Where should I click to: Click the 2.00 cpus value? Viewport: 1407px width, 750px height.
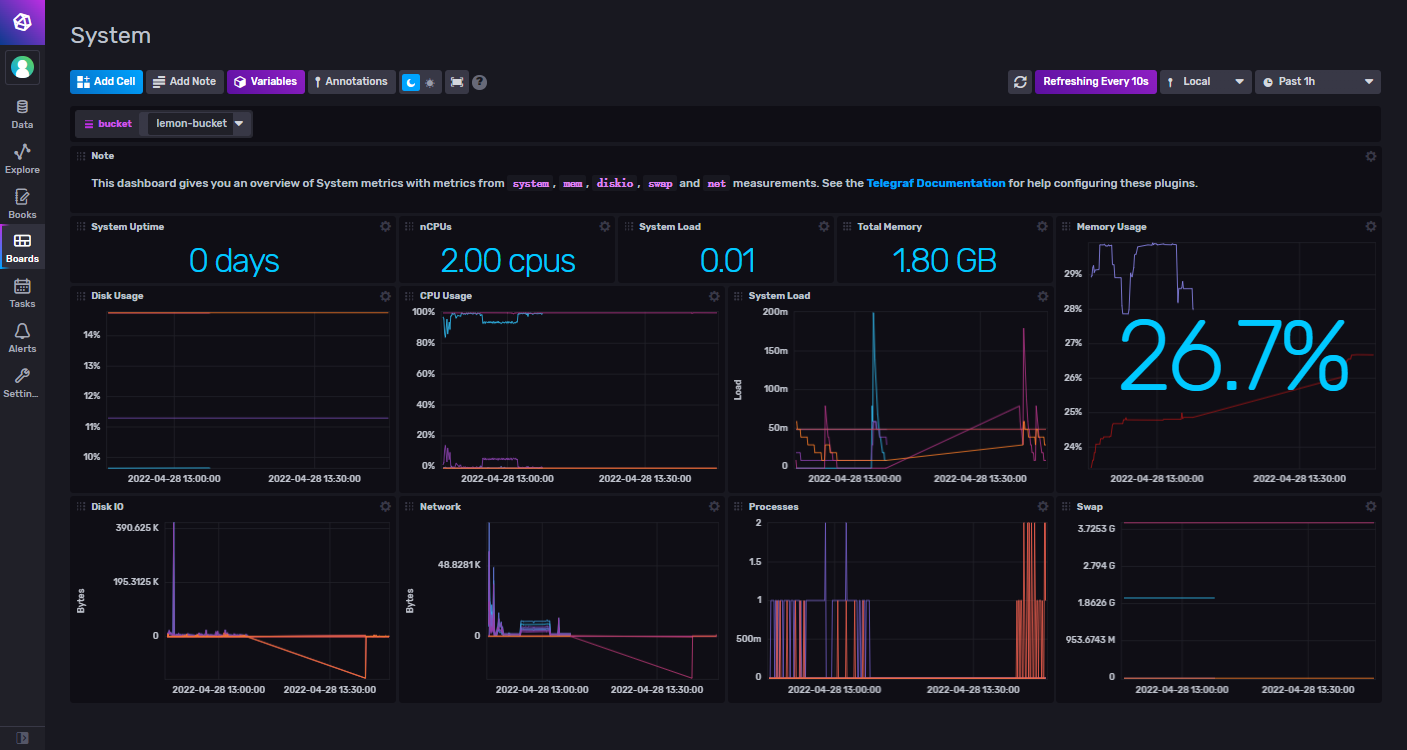click(508, 261)
